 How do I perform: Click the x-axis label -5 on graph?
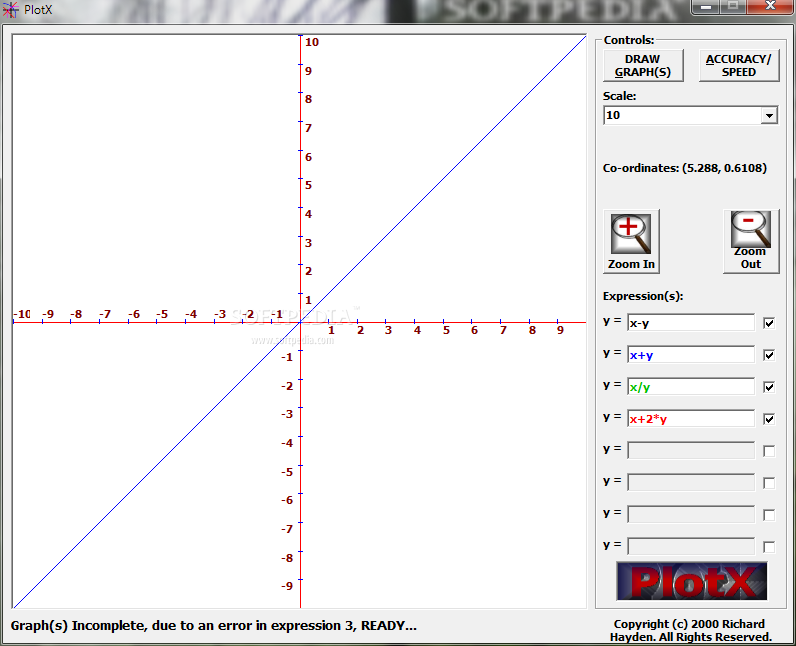click(161, 314)
